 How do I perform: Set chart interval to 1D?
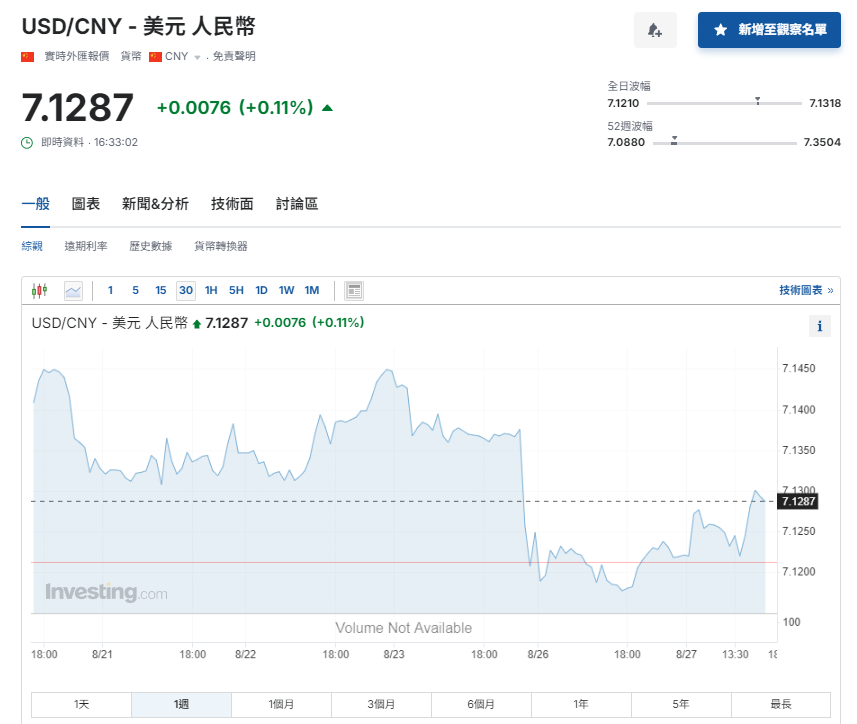point(261,291)
